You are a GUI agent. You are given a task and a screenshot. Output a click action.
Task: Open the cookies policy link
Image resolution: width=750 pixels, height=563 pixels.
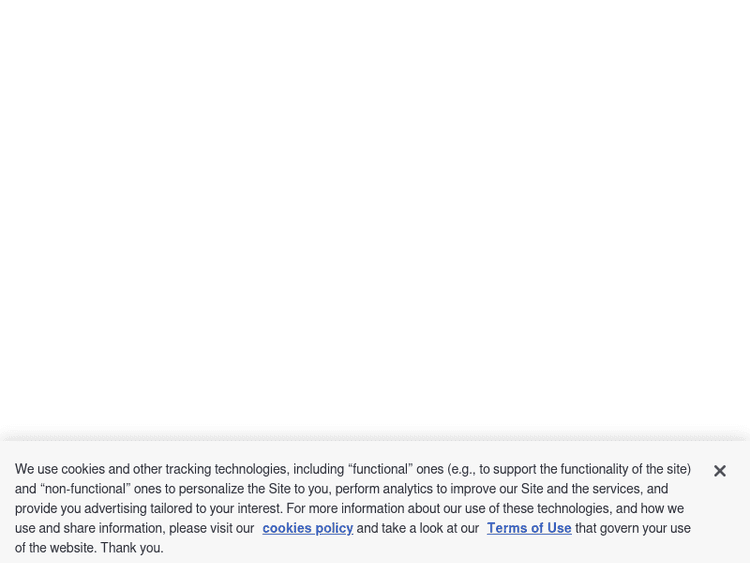coord(307,528)
